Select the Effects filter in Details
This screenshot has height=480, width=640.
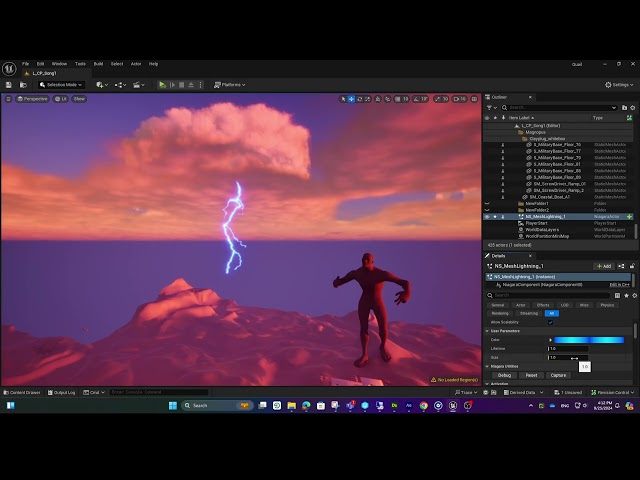[543, 305]
